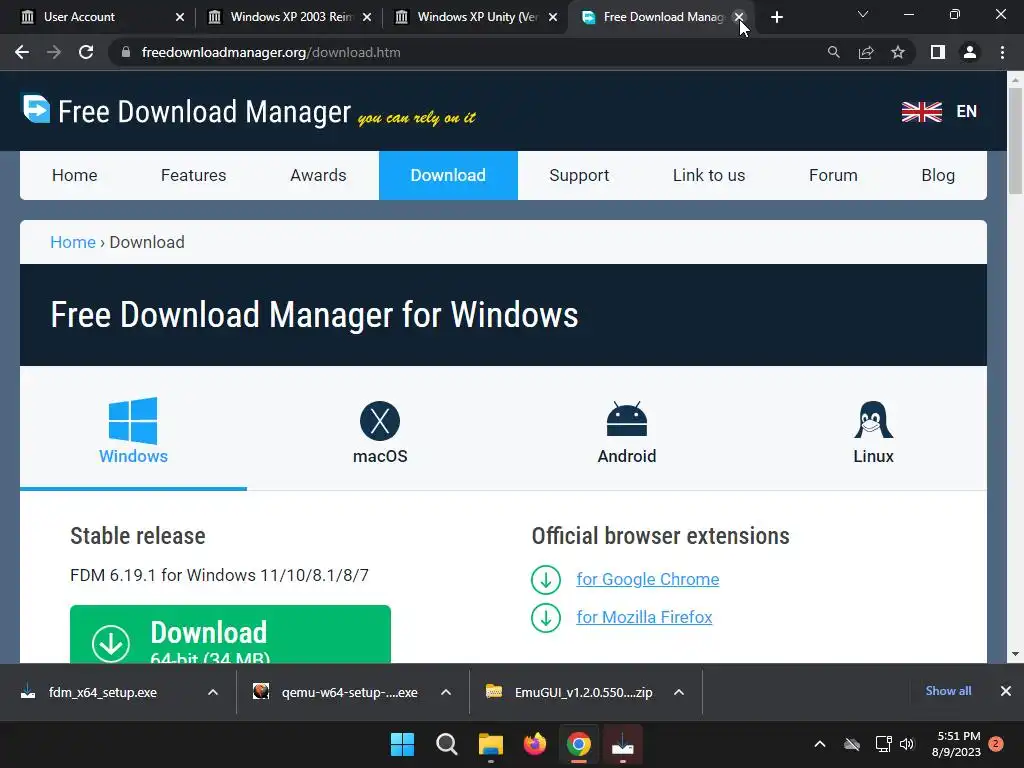Open the zoom magnifier icon in the address bar
The height and width of the screenshot is (768, 1024).
pyautogui.click(x=833, y=52)
